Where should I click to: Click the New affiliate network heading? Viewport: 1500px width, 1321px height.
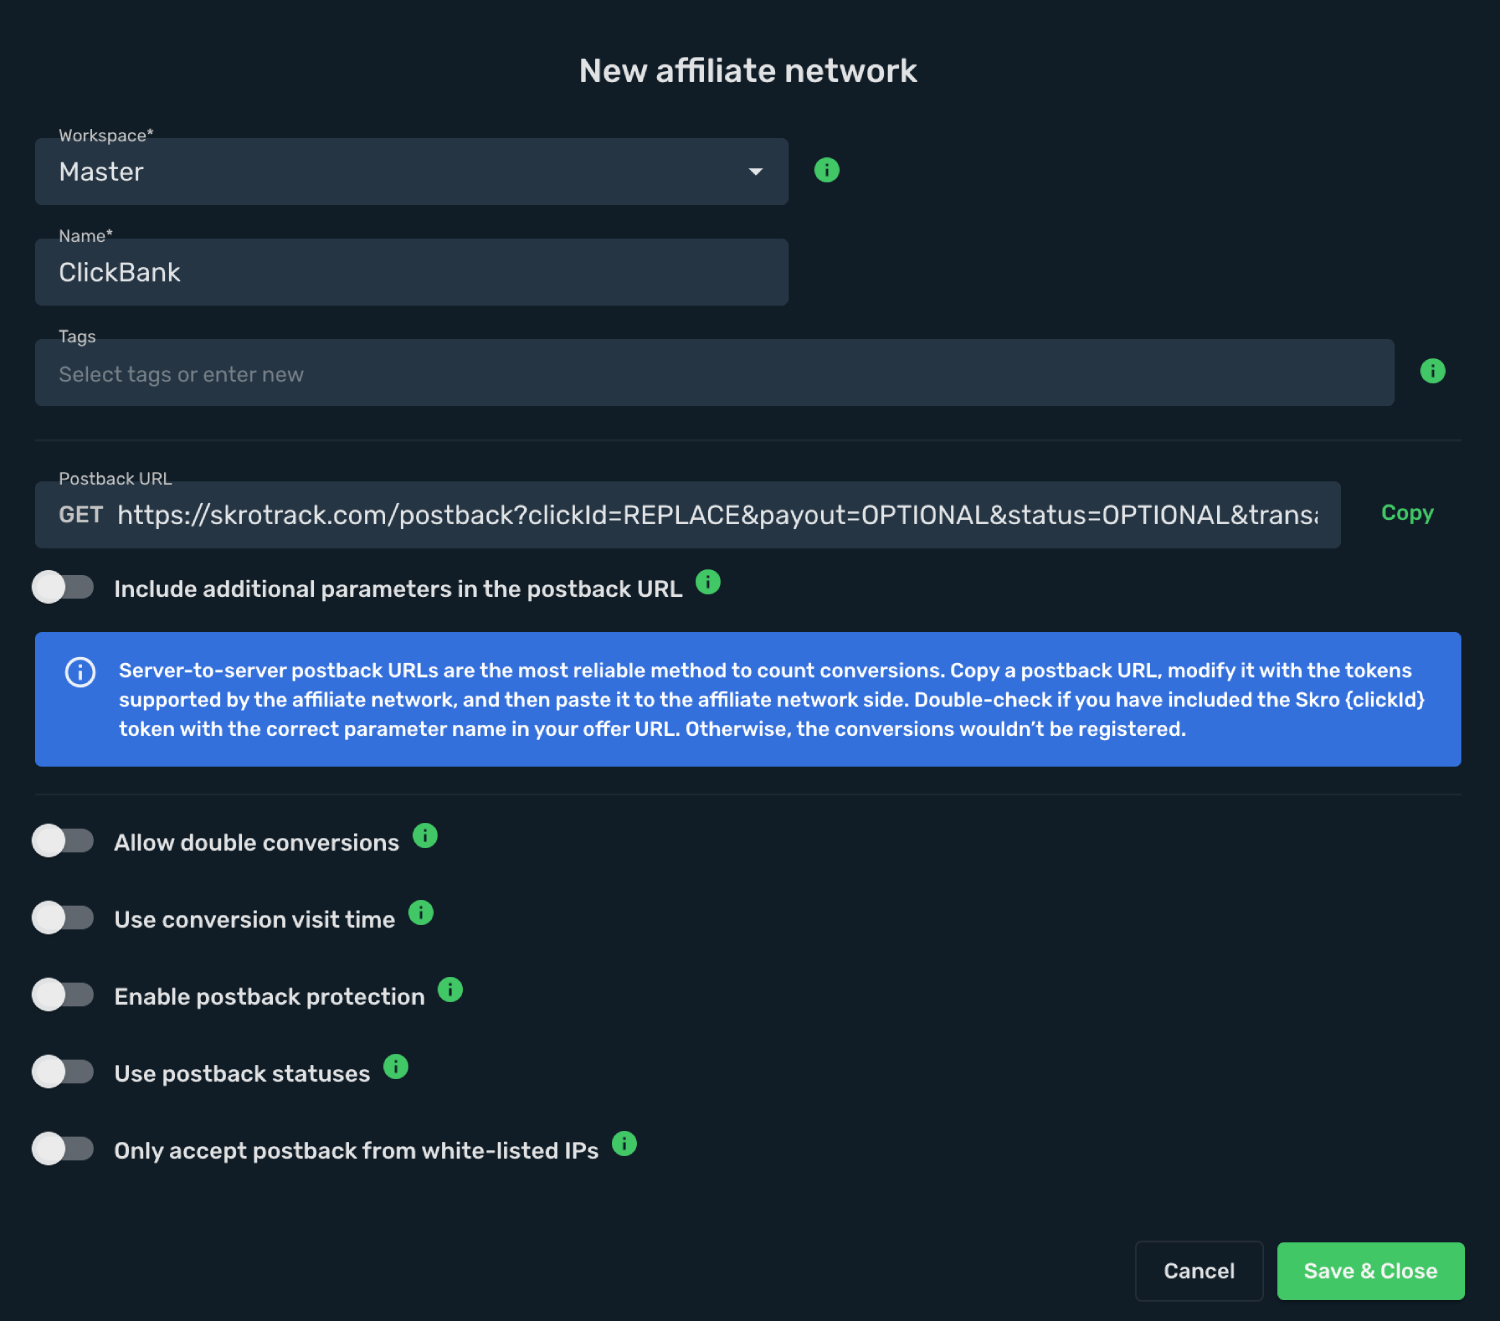coord(748,71)
